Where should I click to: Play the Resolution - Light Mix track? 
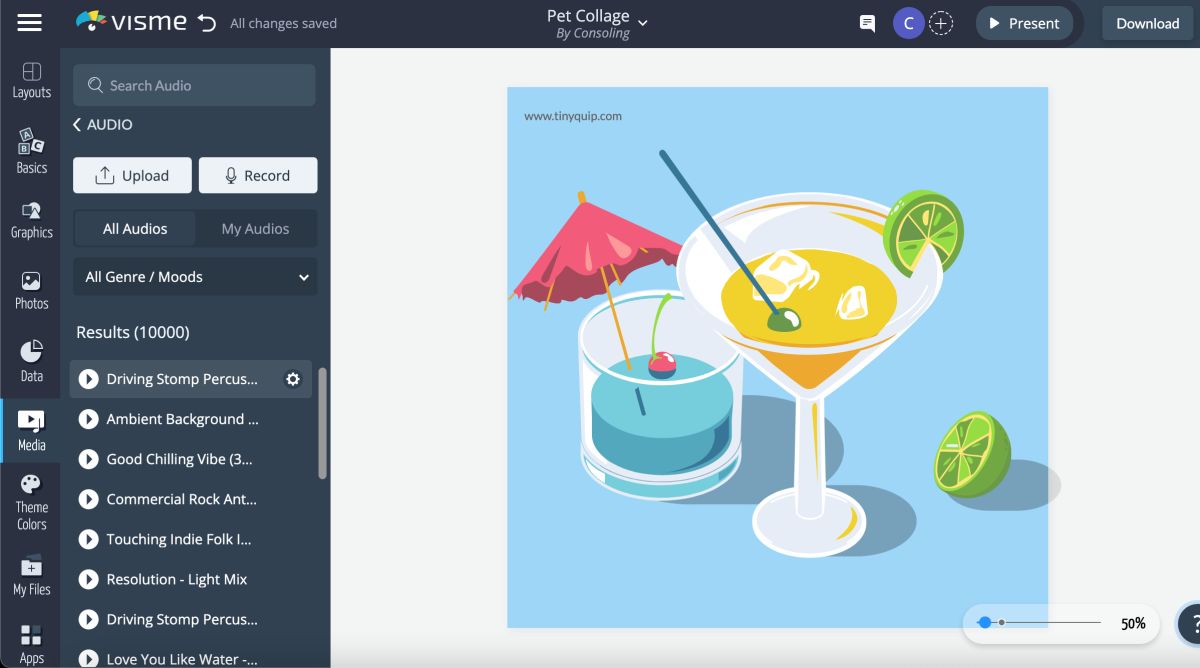tap(88, 579)
